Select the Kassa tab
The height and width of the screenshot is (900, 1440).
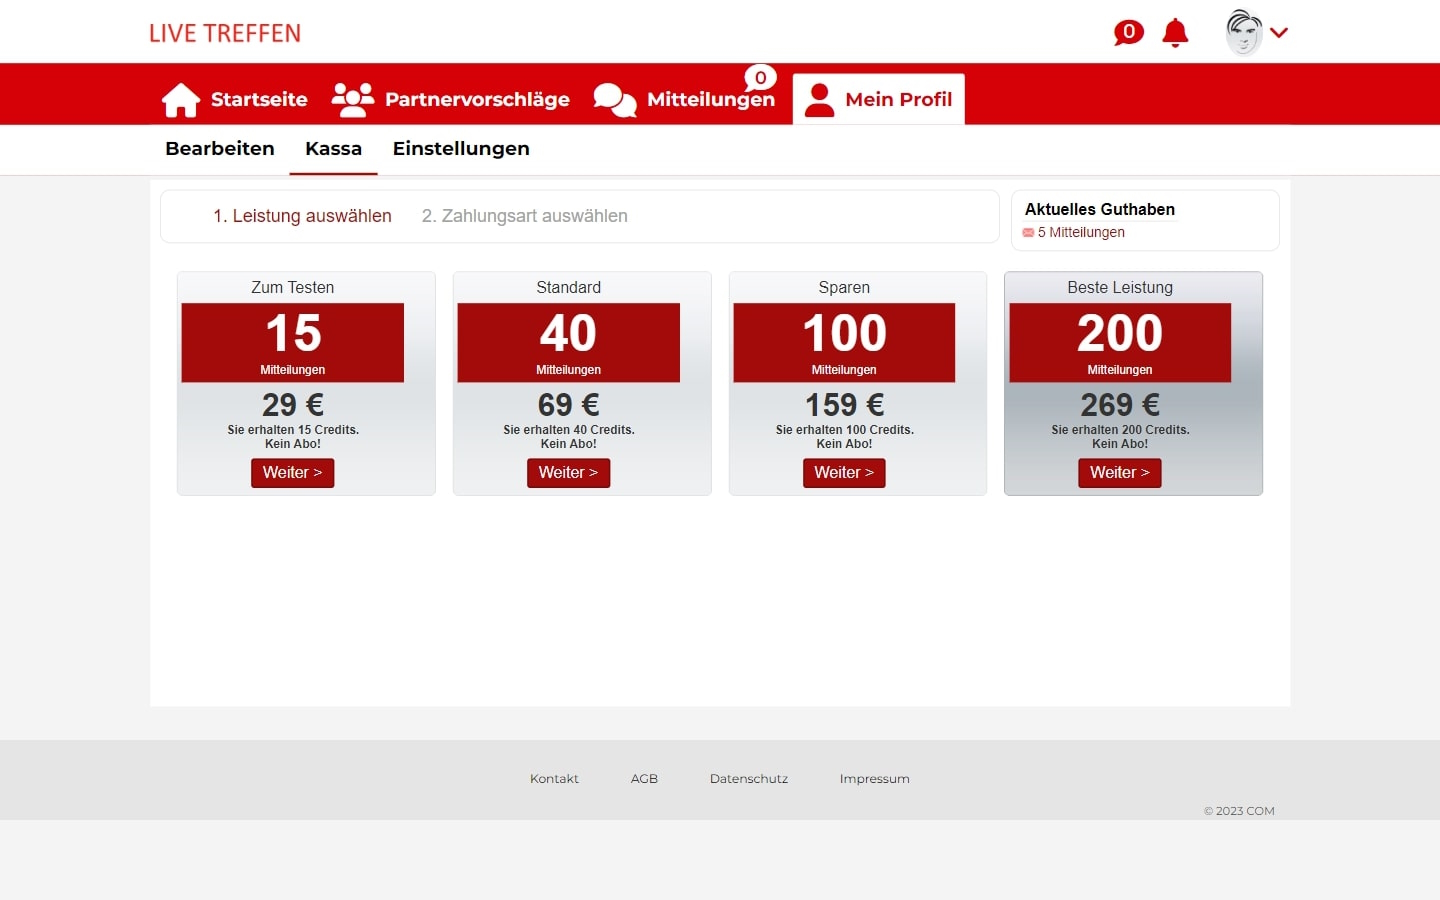(x=333, y=148)
